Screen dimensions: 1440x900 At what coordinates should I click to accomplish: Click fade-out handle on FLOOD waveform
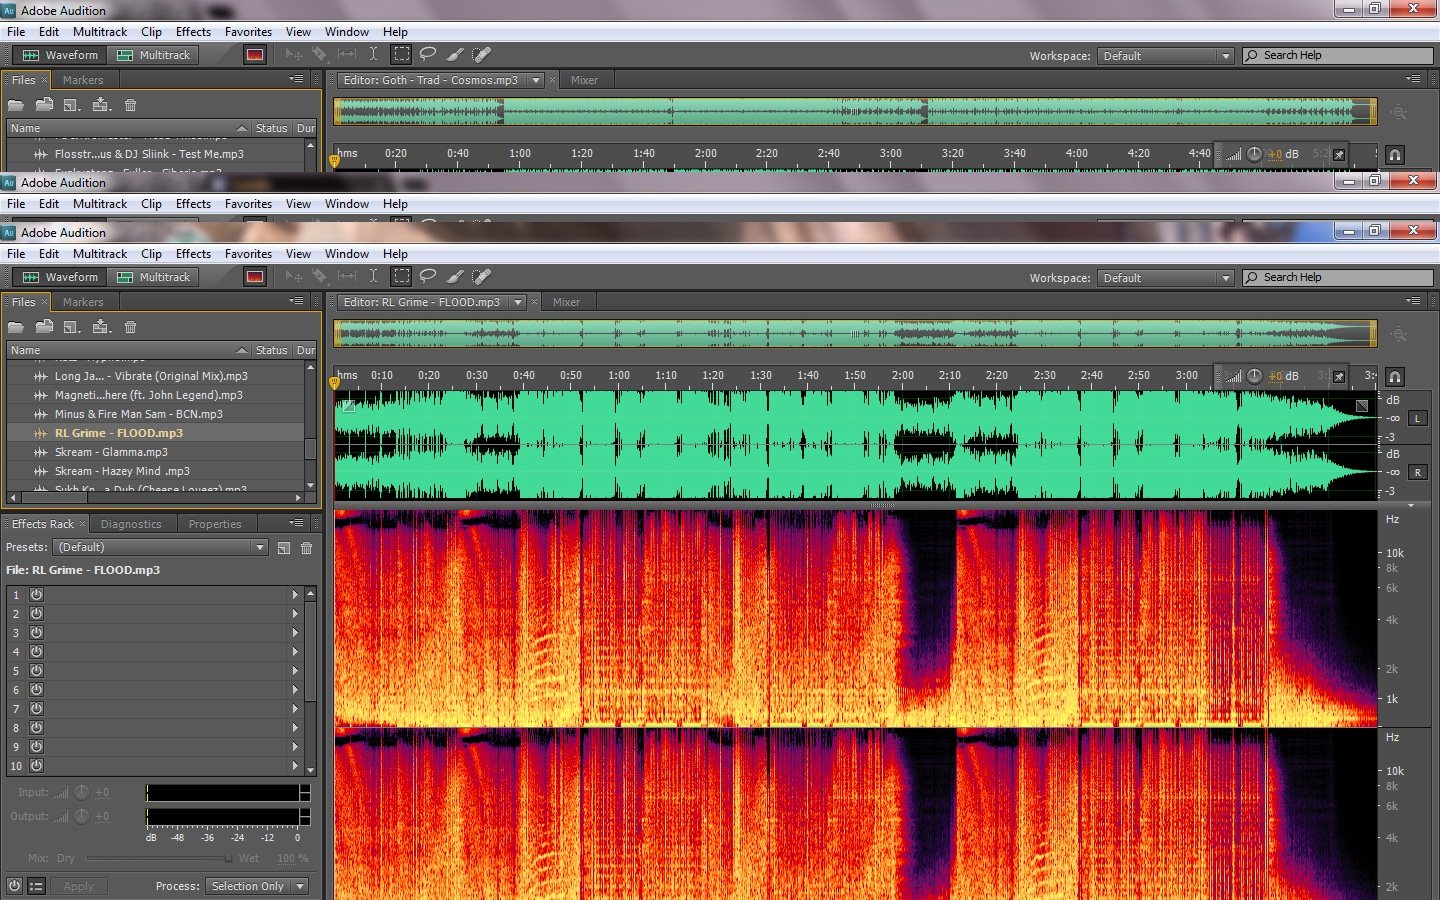point(1362,406)
